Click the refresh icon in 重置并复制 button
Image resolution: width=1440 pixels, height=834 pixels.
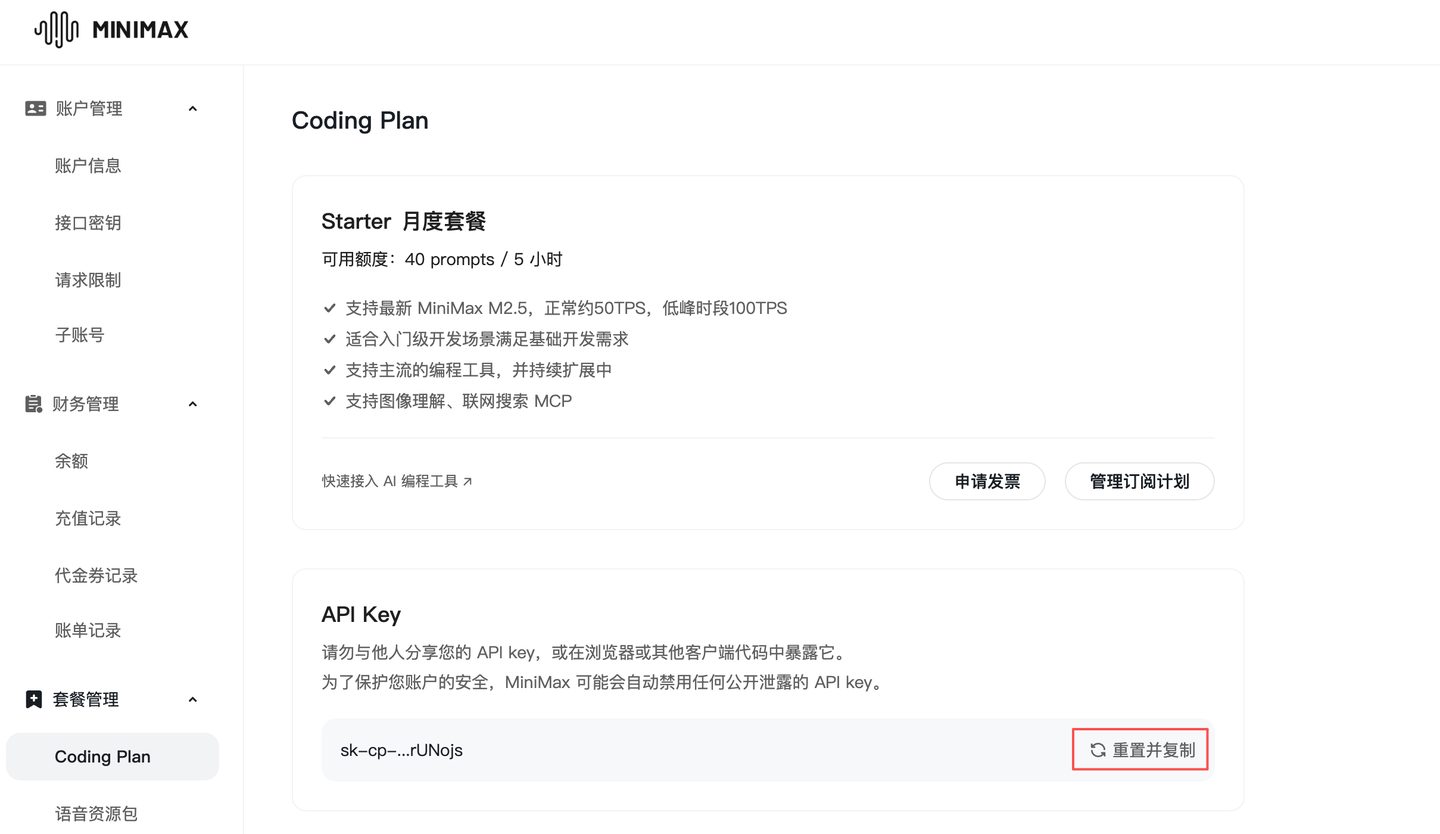1097,748
